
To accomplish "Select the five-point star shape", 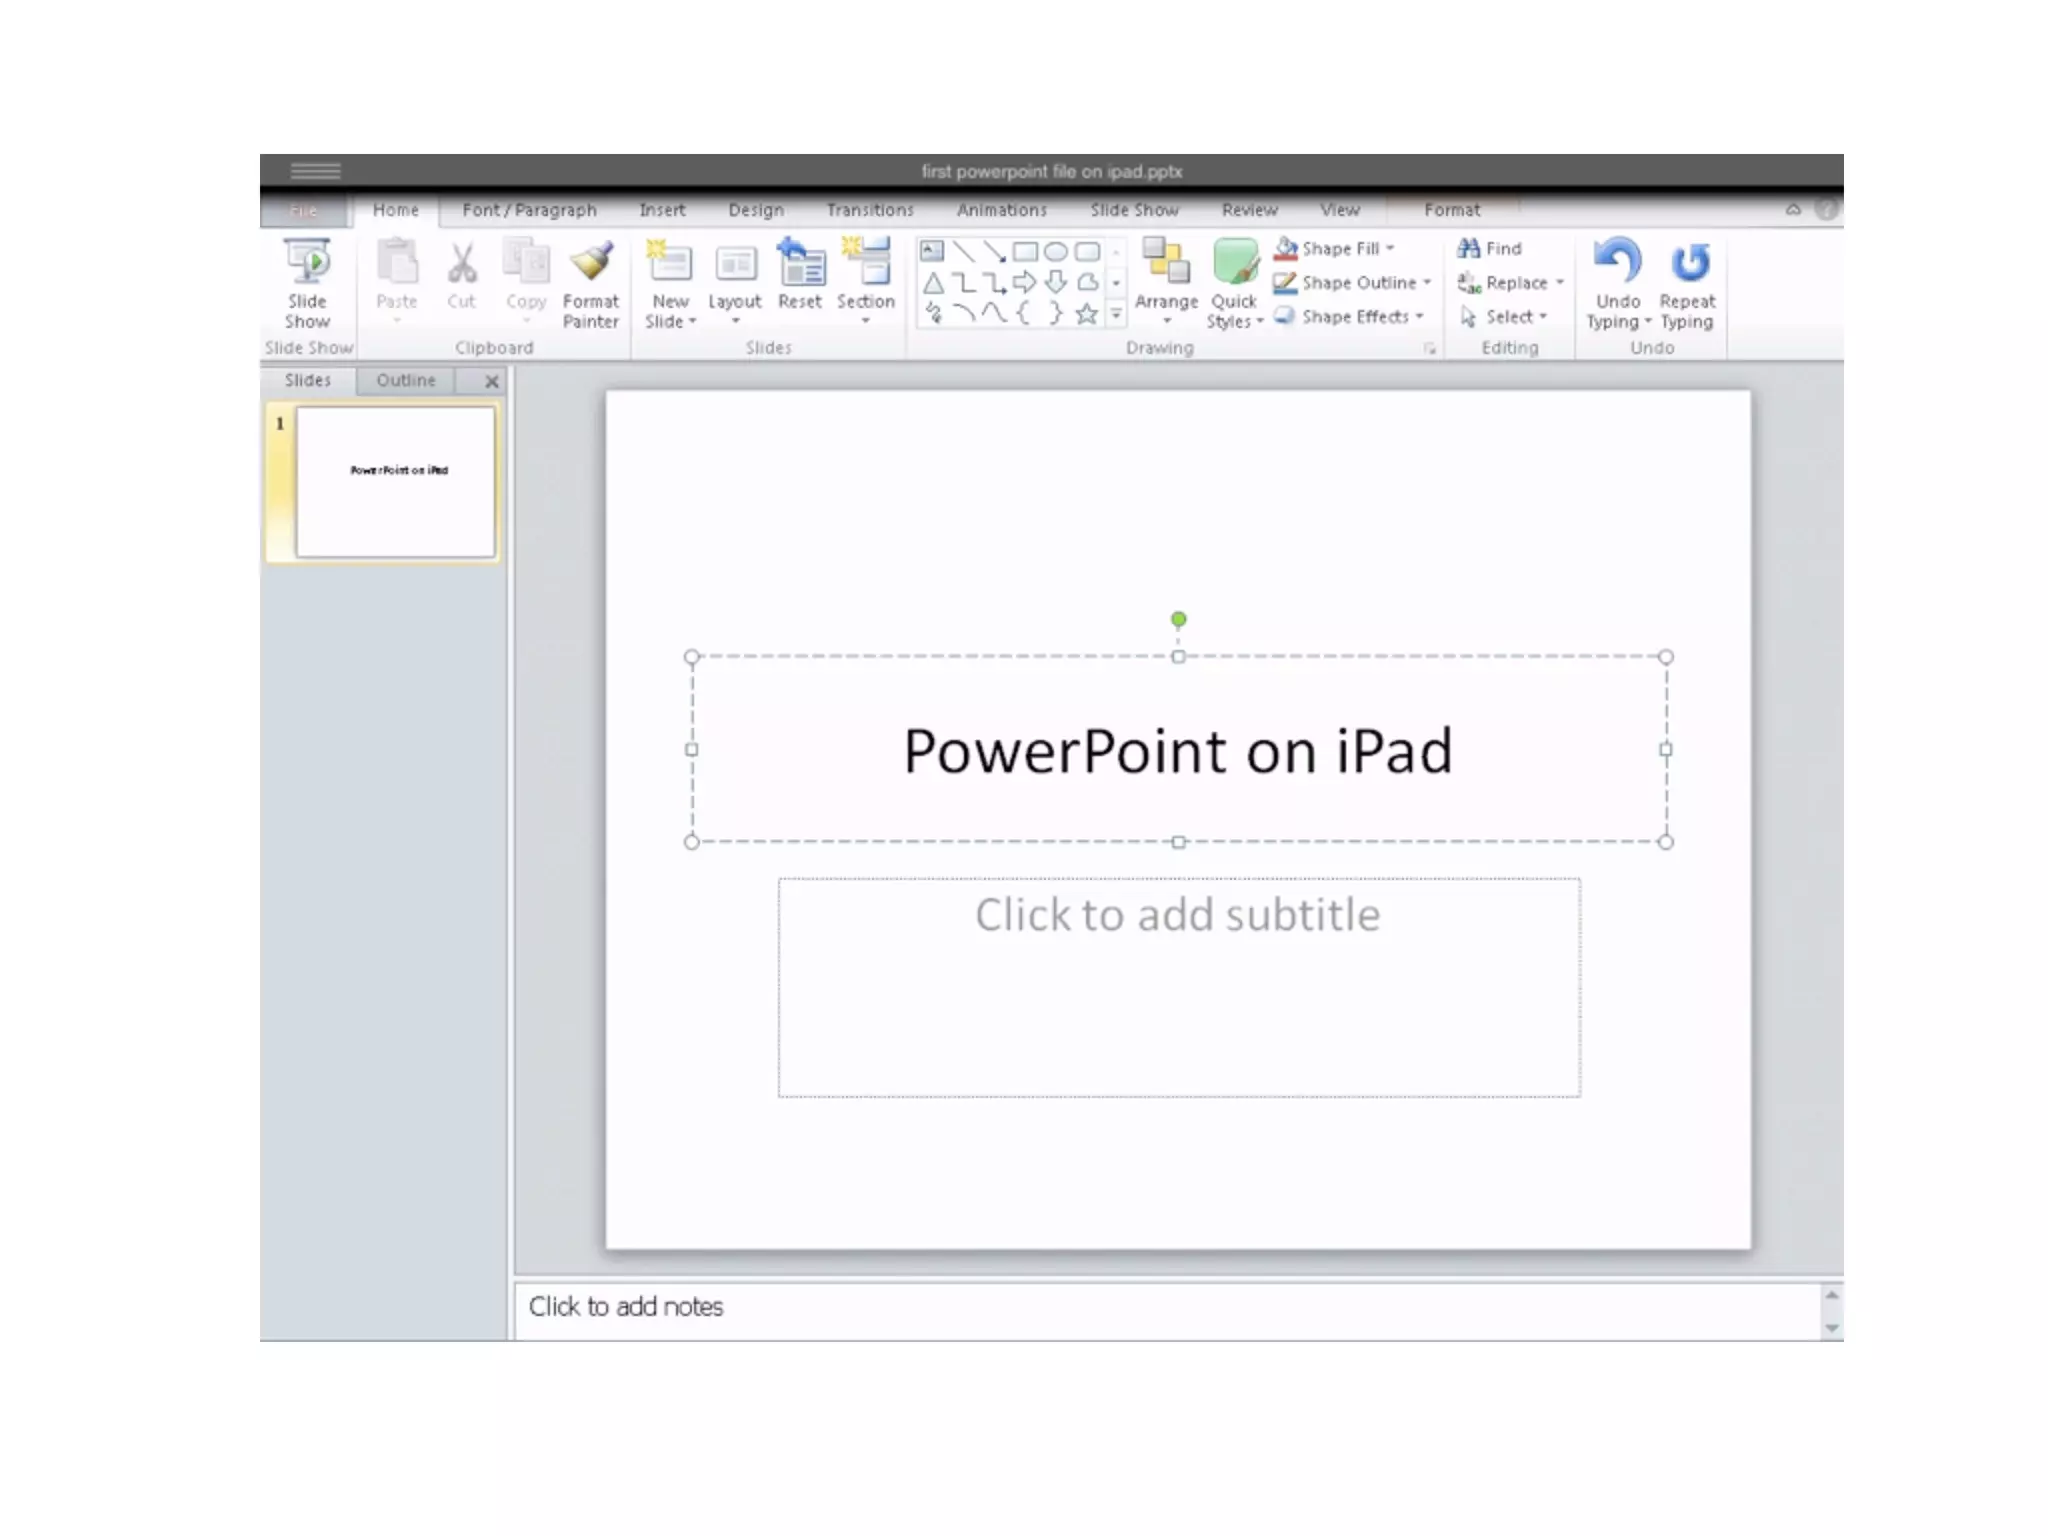I will 1086,314.
